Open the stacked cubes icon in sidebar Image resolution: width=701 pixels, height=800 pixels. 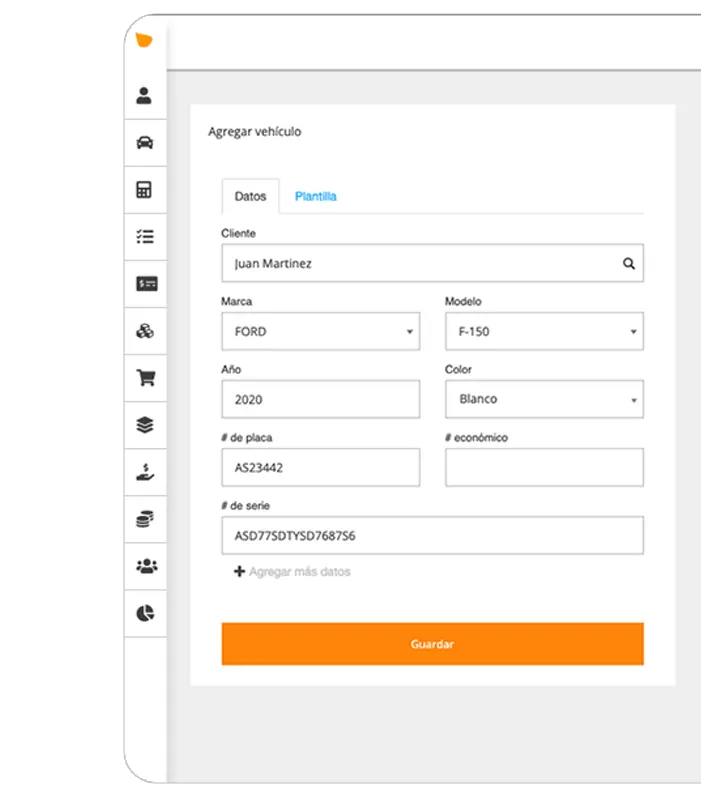145,331
